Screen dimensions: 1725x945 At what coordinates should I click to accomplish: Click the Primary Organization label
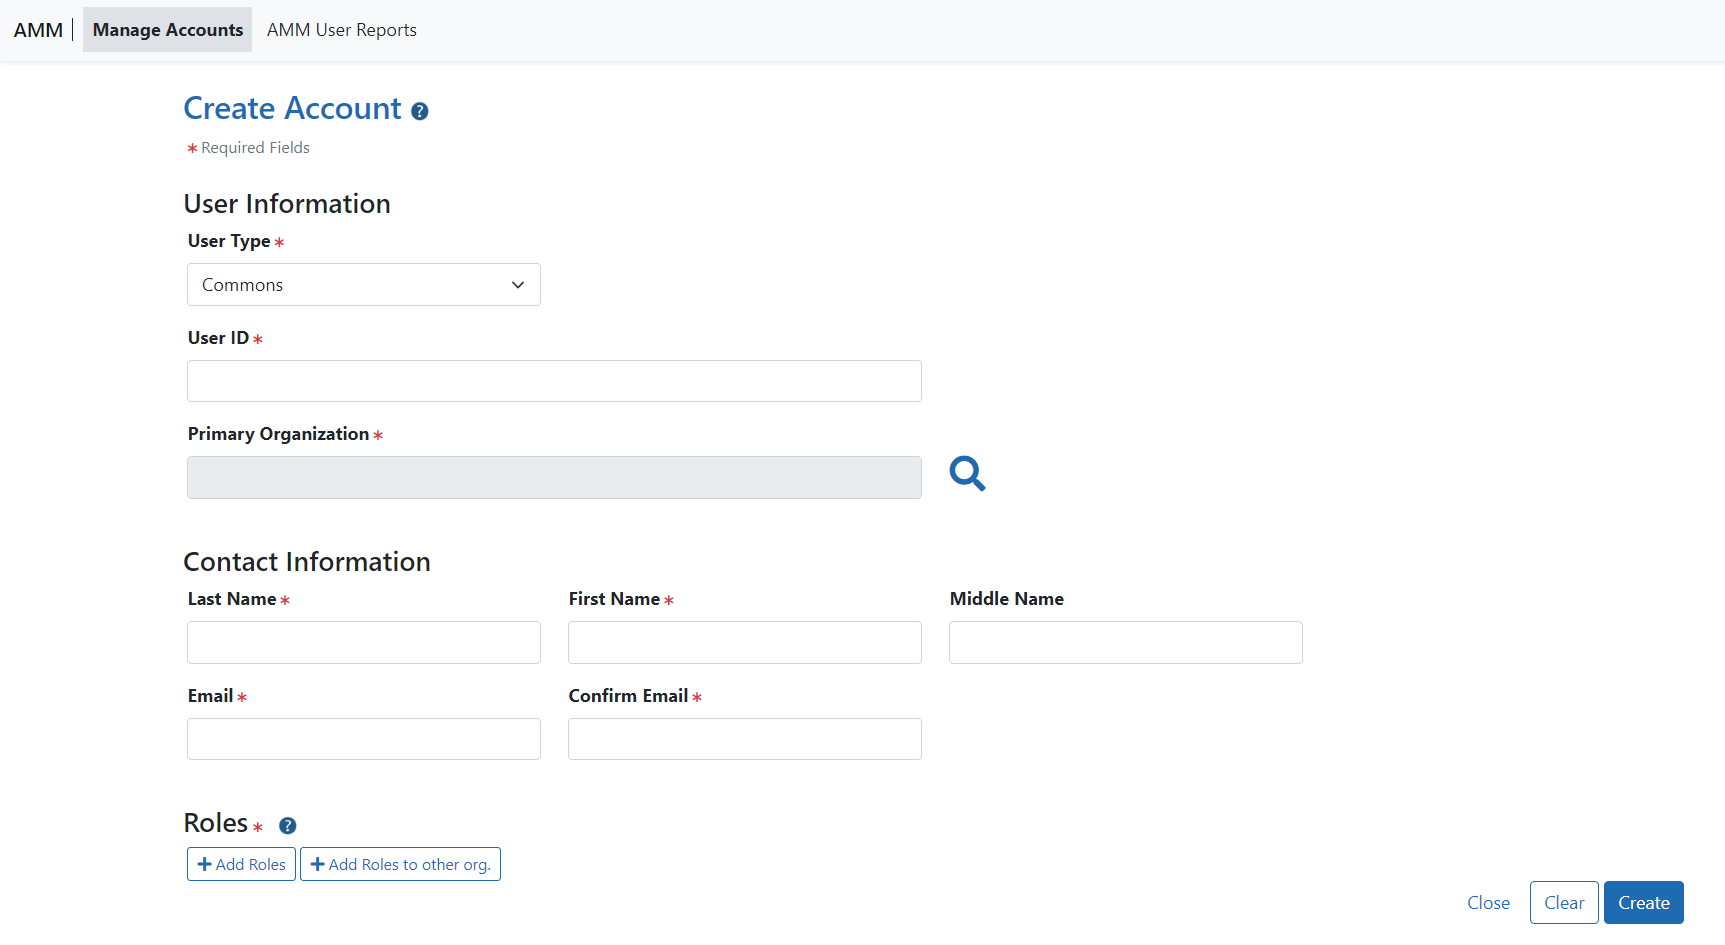(x=278, y=434)
